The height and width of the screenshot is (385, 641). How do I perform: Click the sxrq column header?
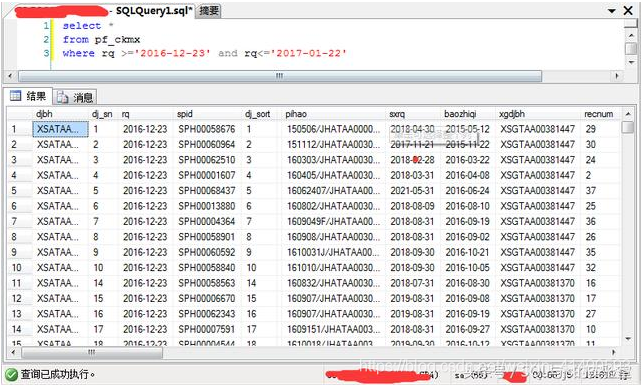(413, 114)
